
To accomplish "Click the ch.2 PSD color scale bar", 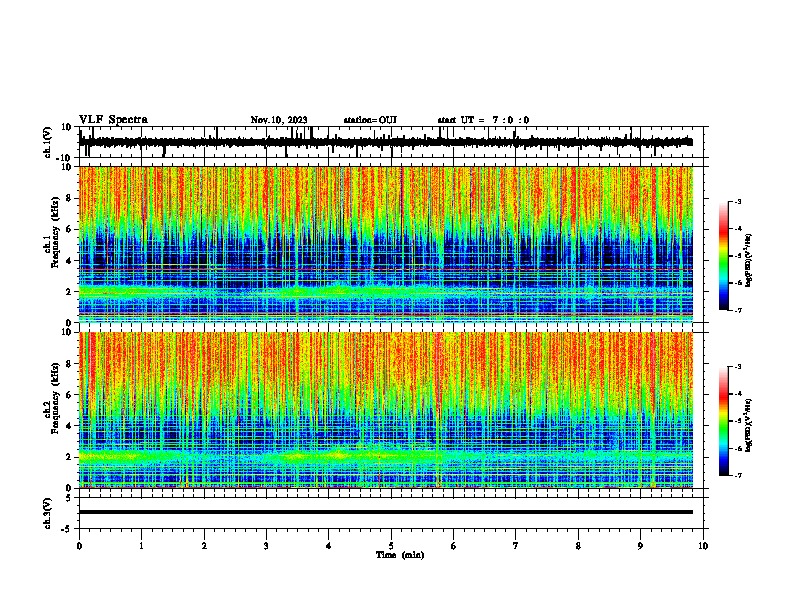I will (724, 421).
